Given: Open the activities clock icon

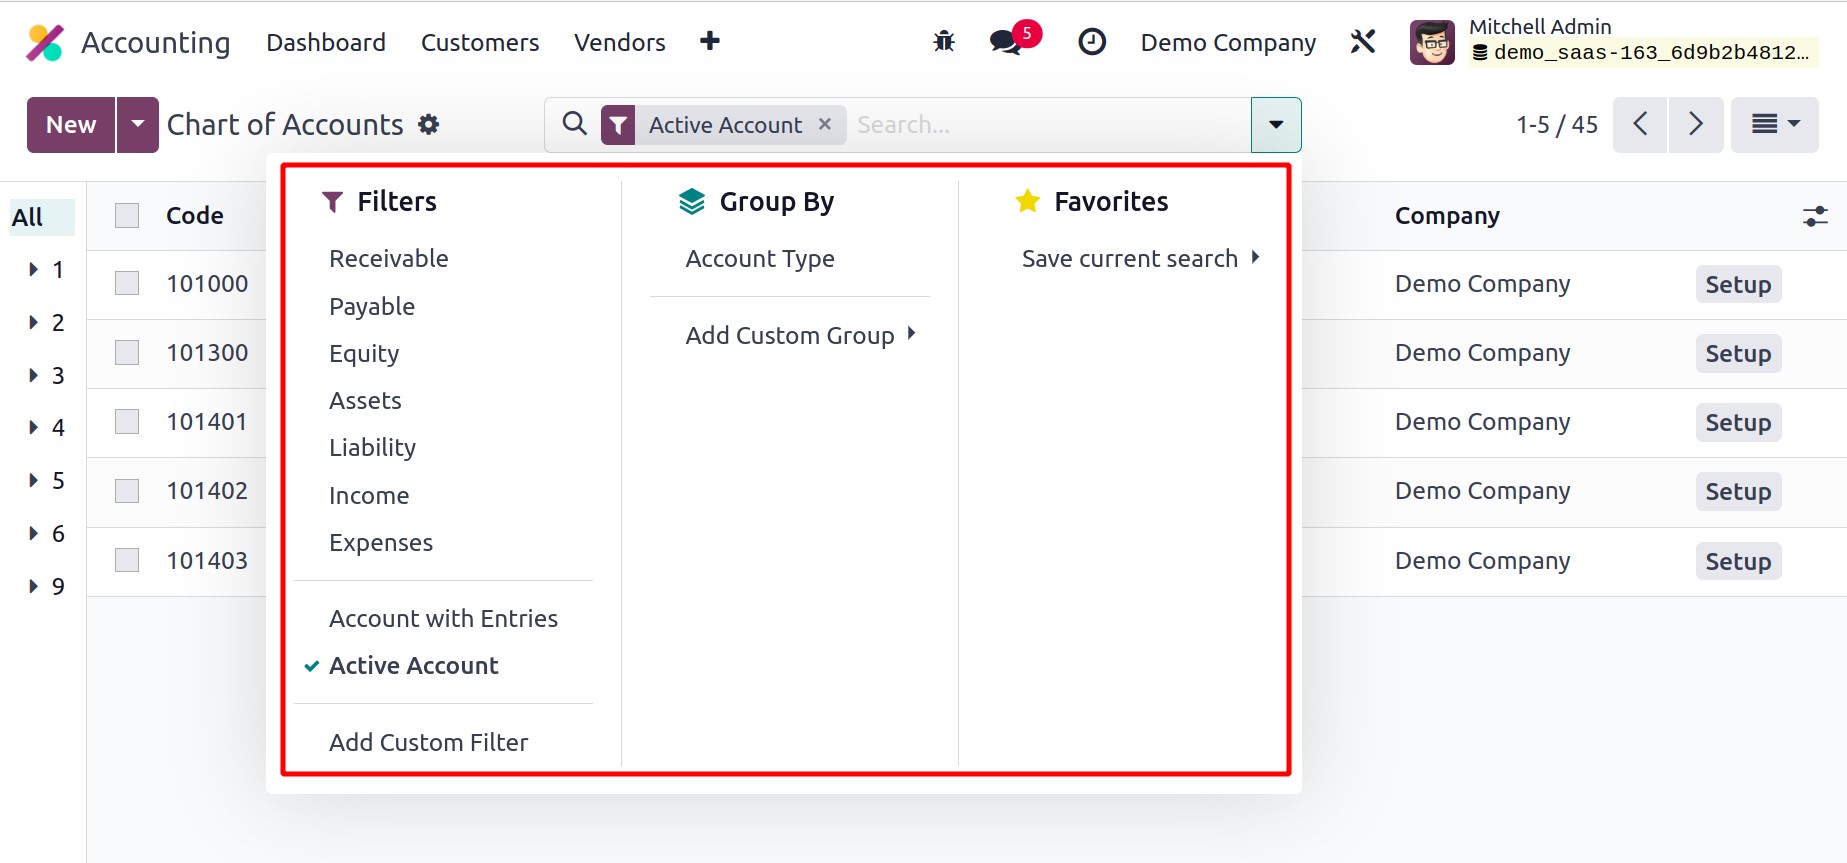Looking at the screenshot, I should [1091, 42].
